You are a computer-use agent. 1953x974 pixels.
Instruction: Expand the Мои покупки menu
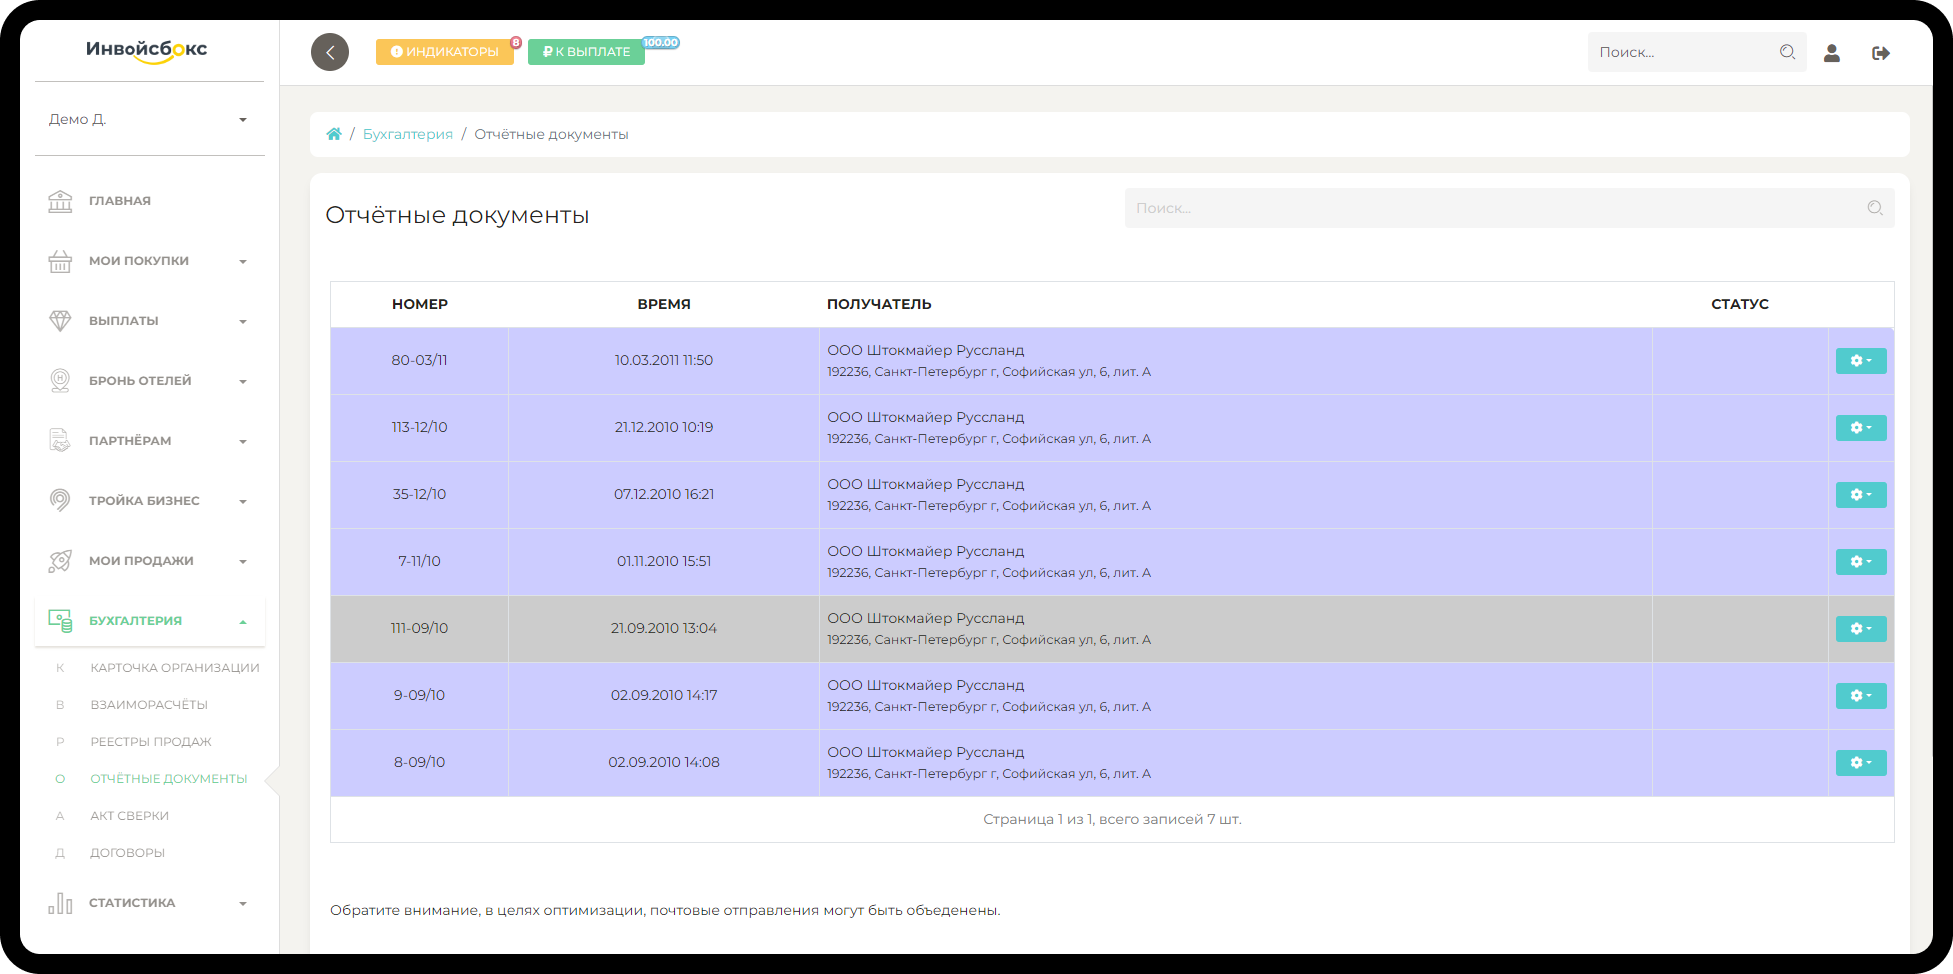pyautogui.click(x=149, y=261)
